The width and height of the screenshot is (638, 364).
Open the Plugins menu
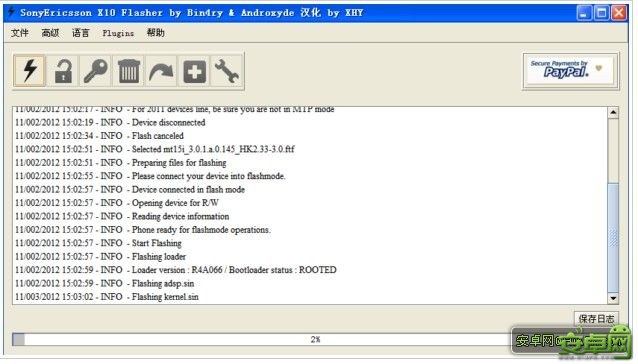point(118,33)
